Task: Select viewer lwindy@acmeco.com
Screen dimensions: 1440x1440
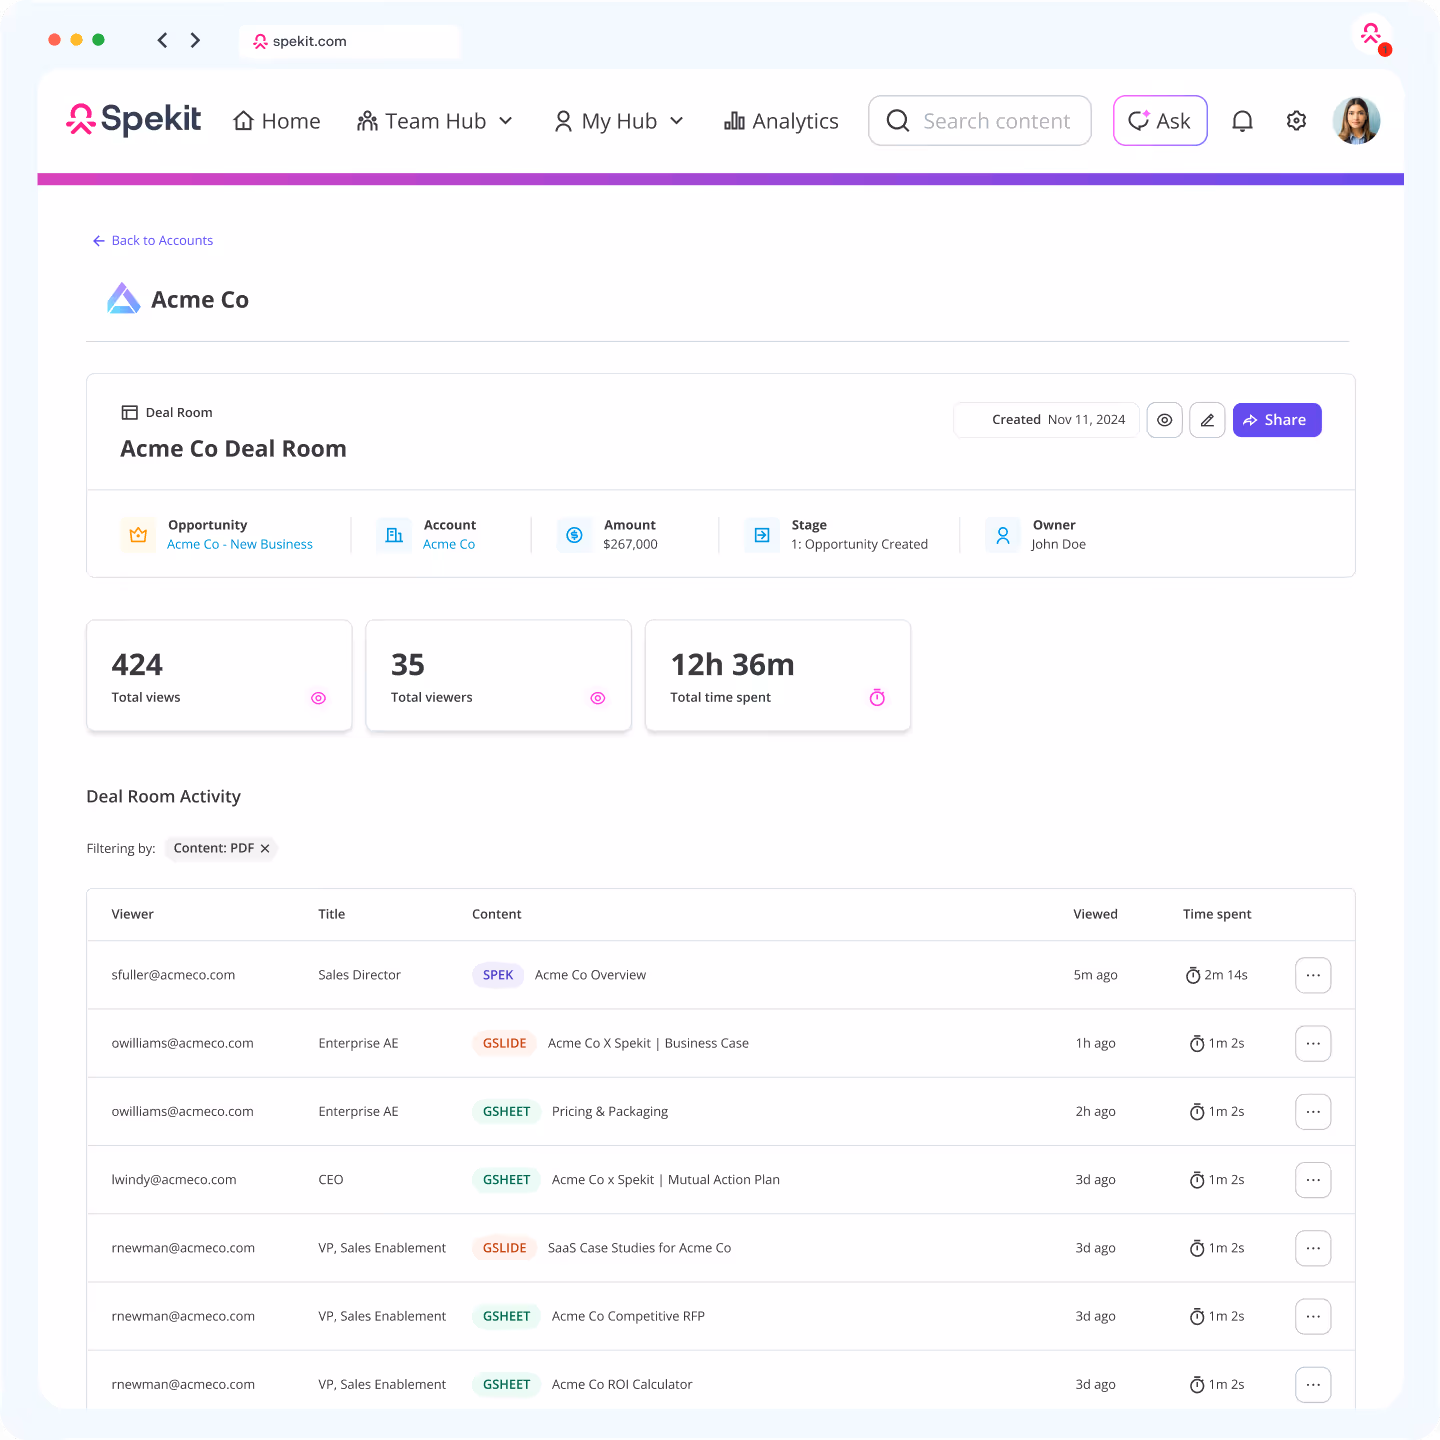Action: [x=174, y=1180]
